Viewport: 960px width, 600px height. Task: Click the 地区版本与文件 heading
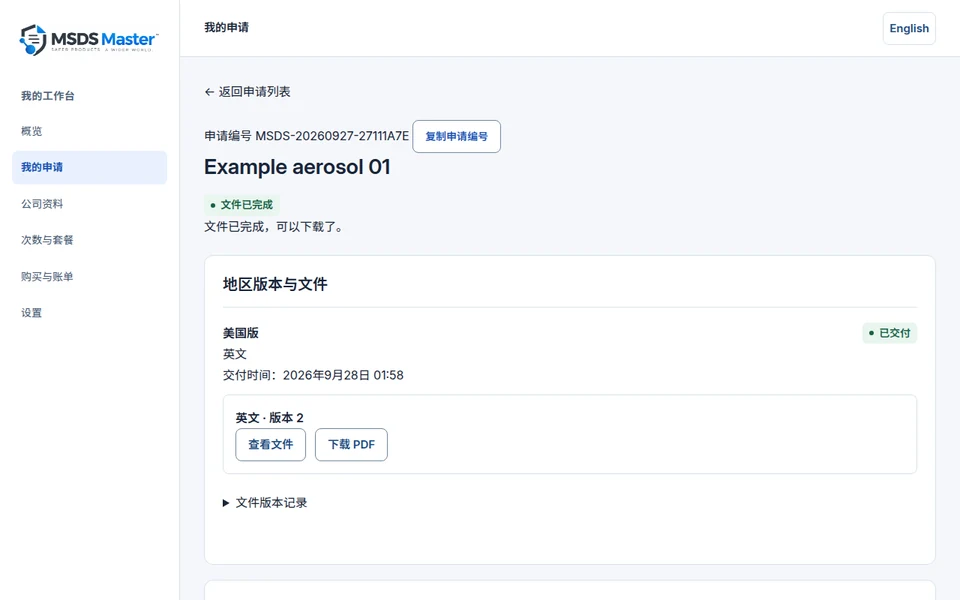[275, 284]
